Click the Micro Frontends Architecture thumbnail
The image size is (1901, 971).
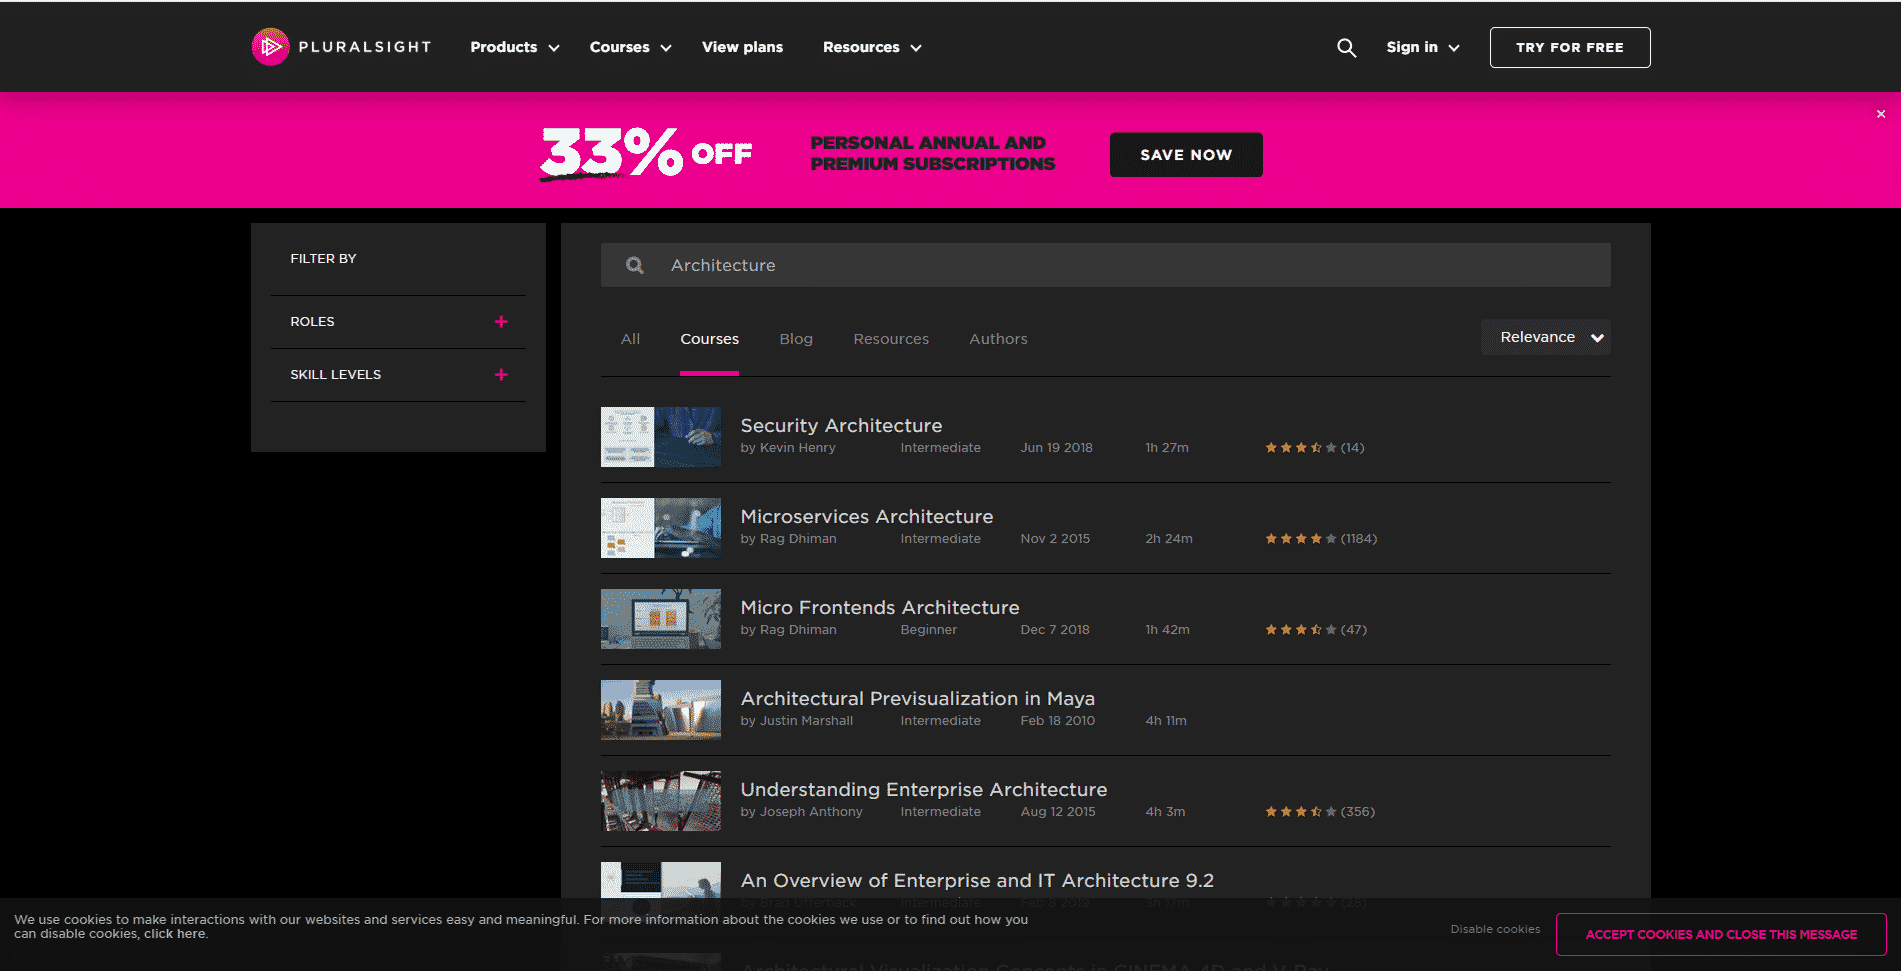point(660,619)
